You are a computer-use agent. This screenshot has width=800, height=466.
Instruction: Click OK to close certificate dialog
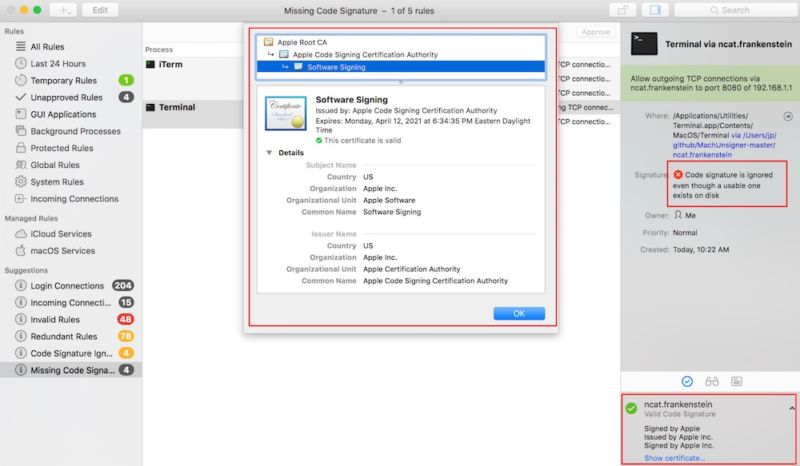(519, 313)
